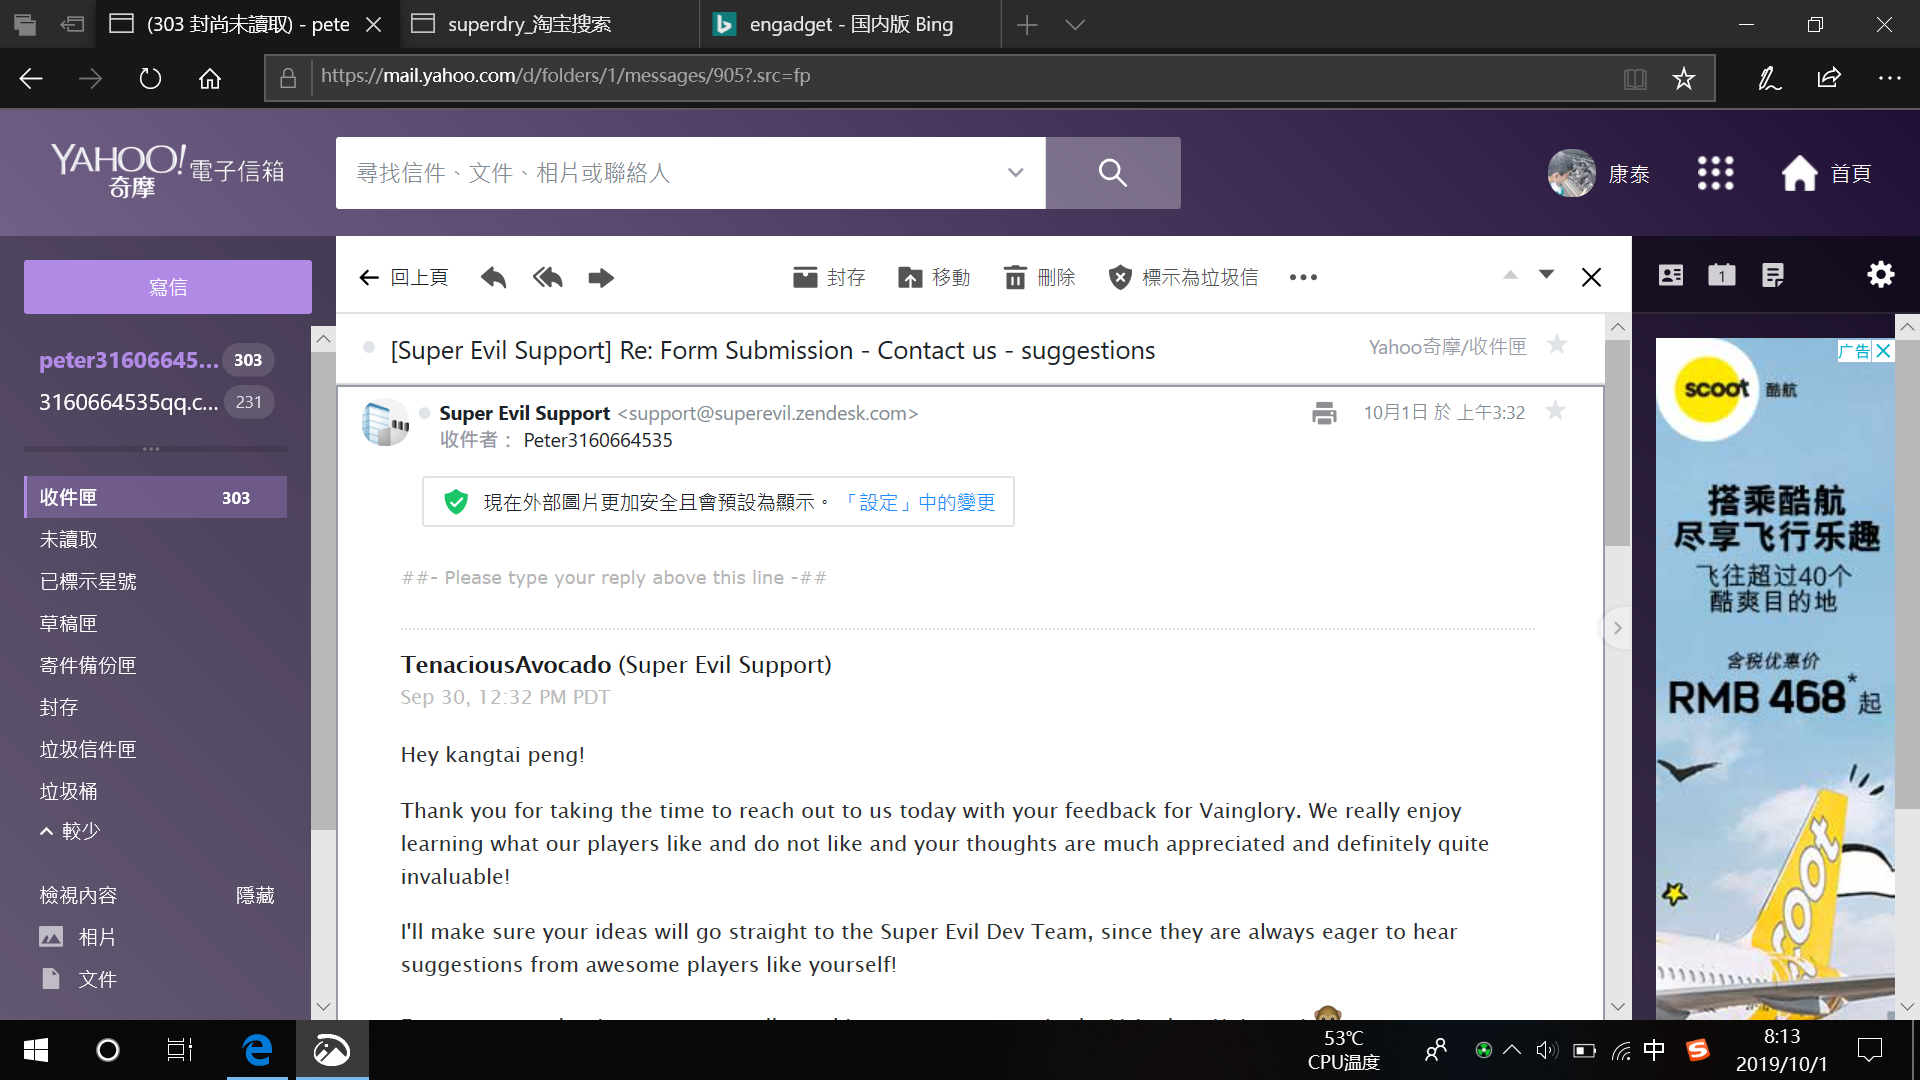Star the email subject line
The width and height of the screenshot is (1920, 1080).
coord(1556,345)
